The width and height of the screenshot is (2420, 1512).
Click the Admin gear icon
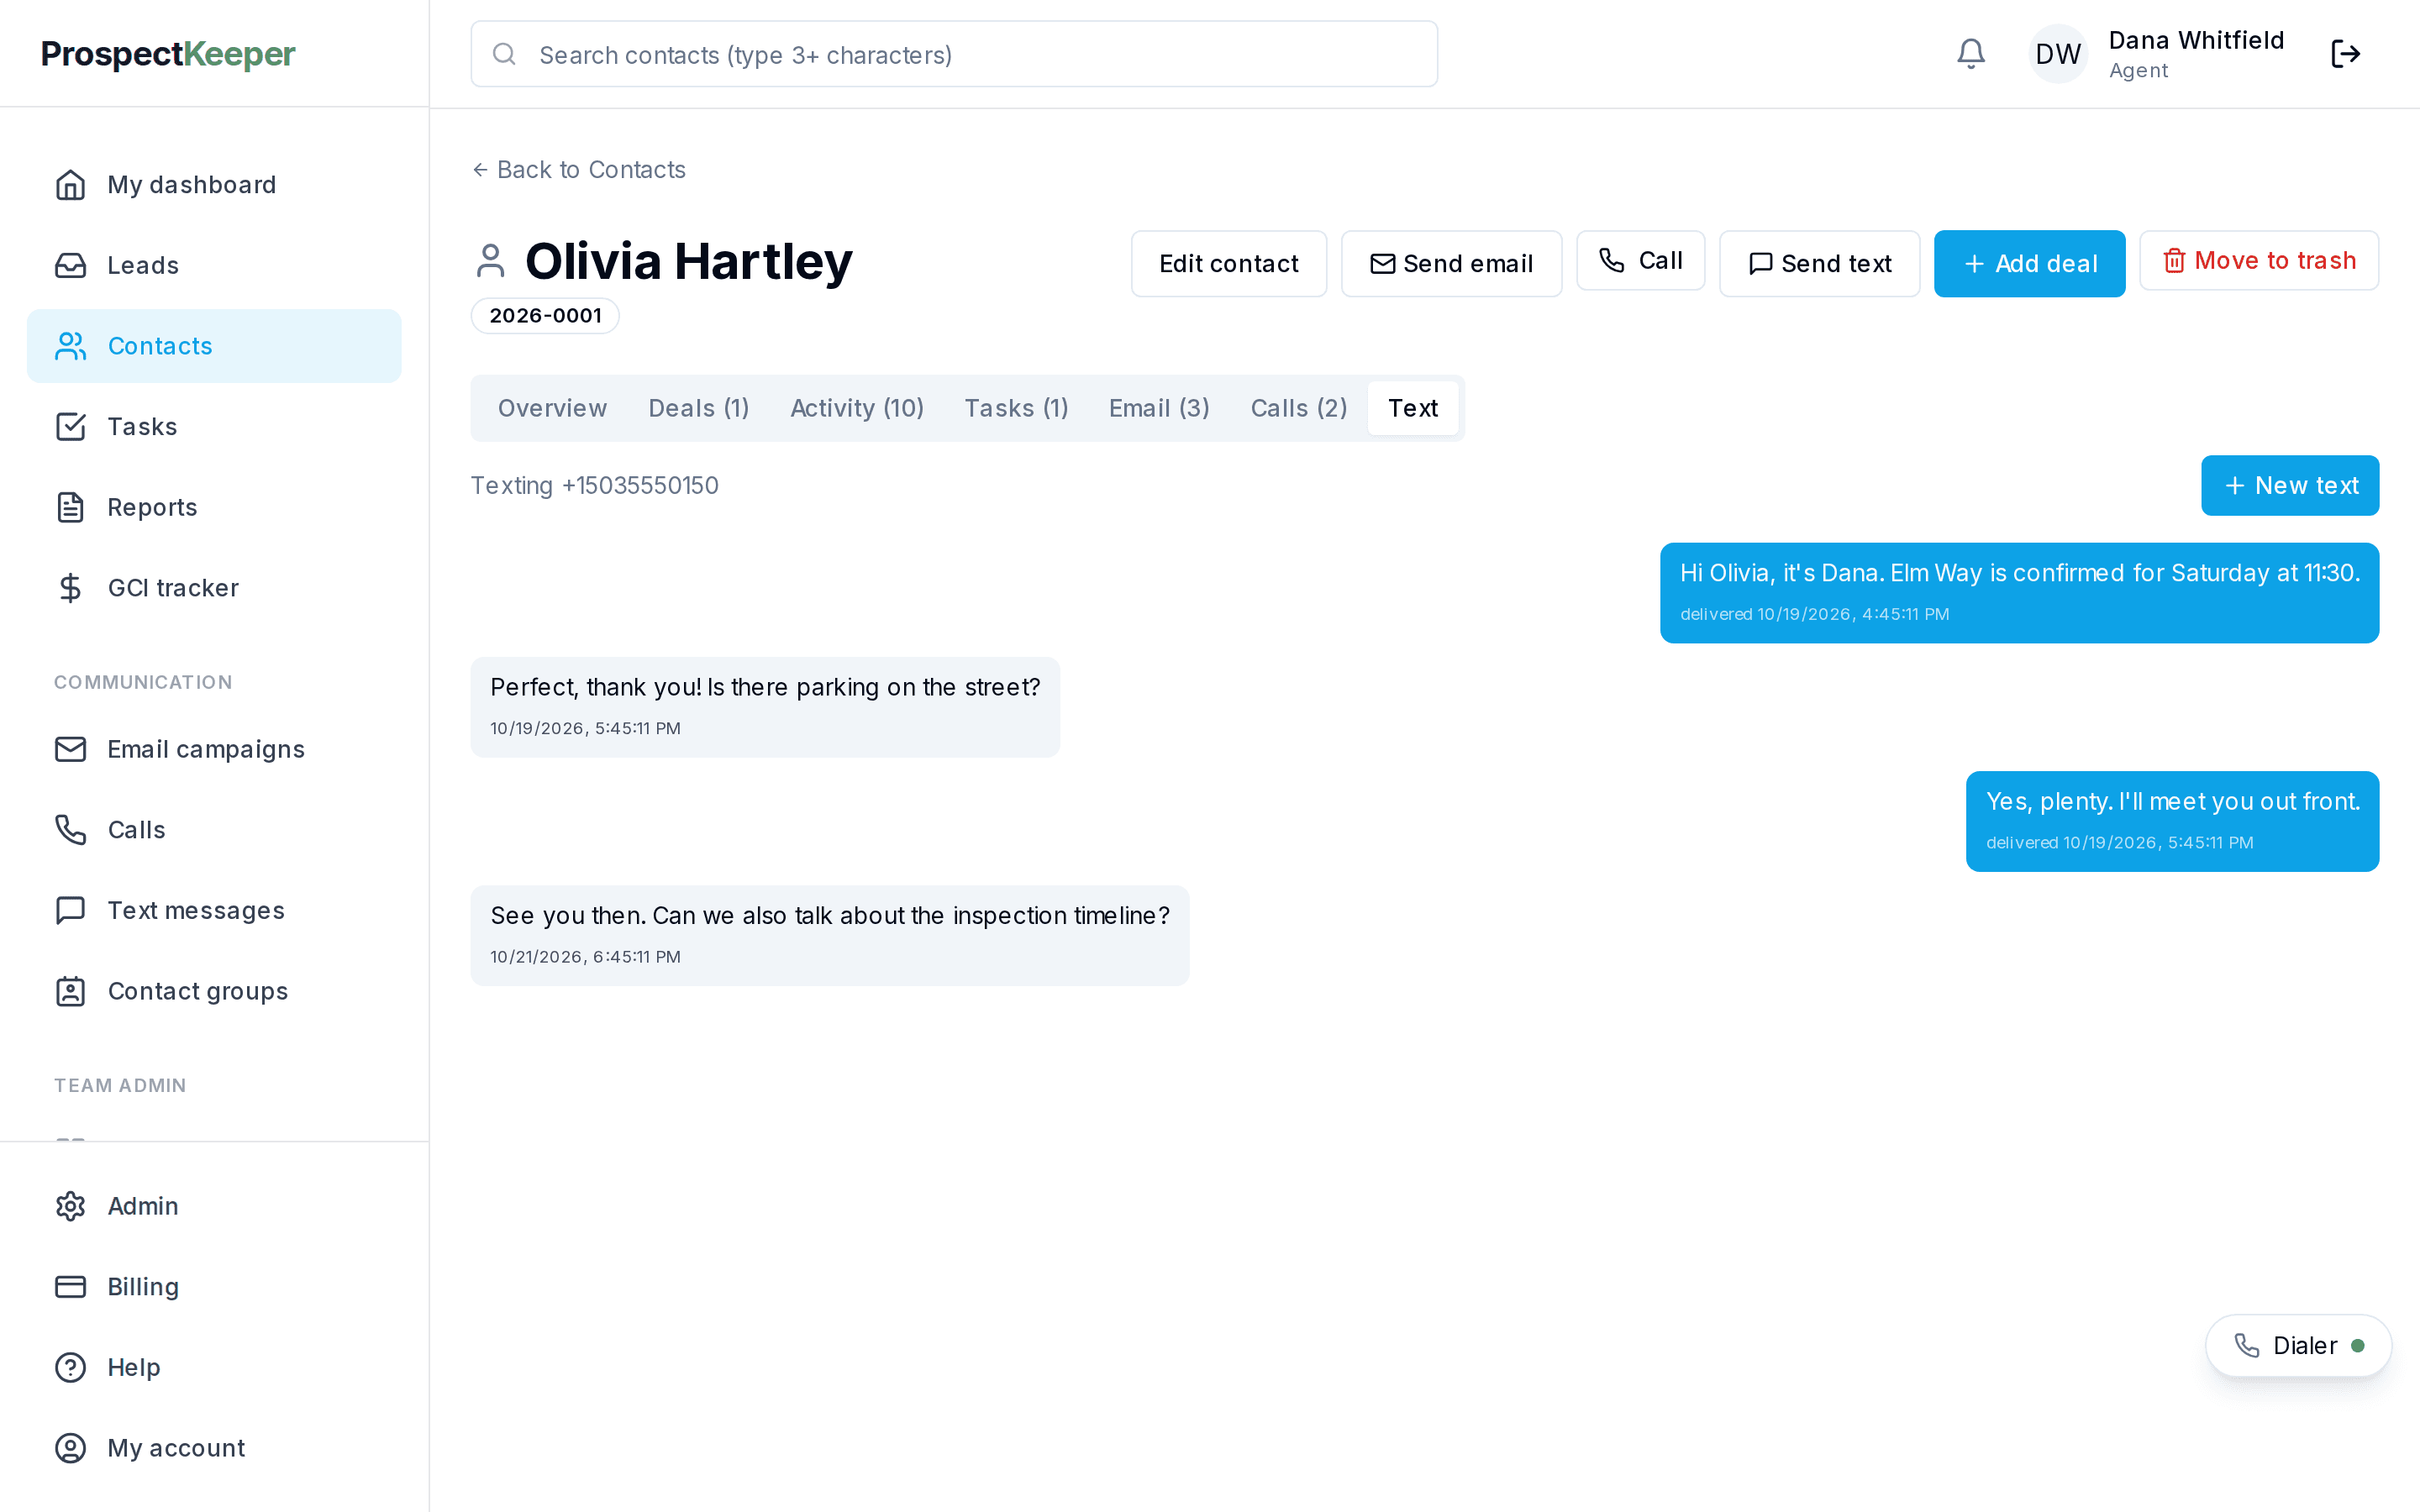tap(70, 1206)
